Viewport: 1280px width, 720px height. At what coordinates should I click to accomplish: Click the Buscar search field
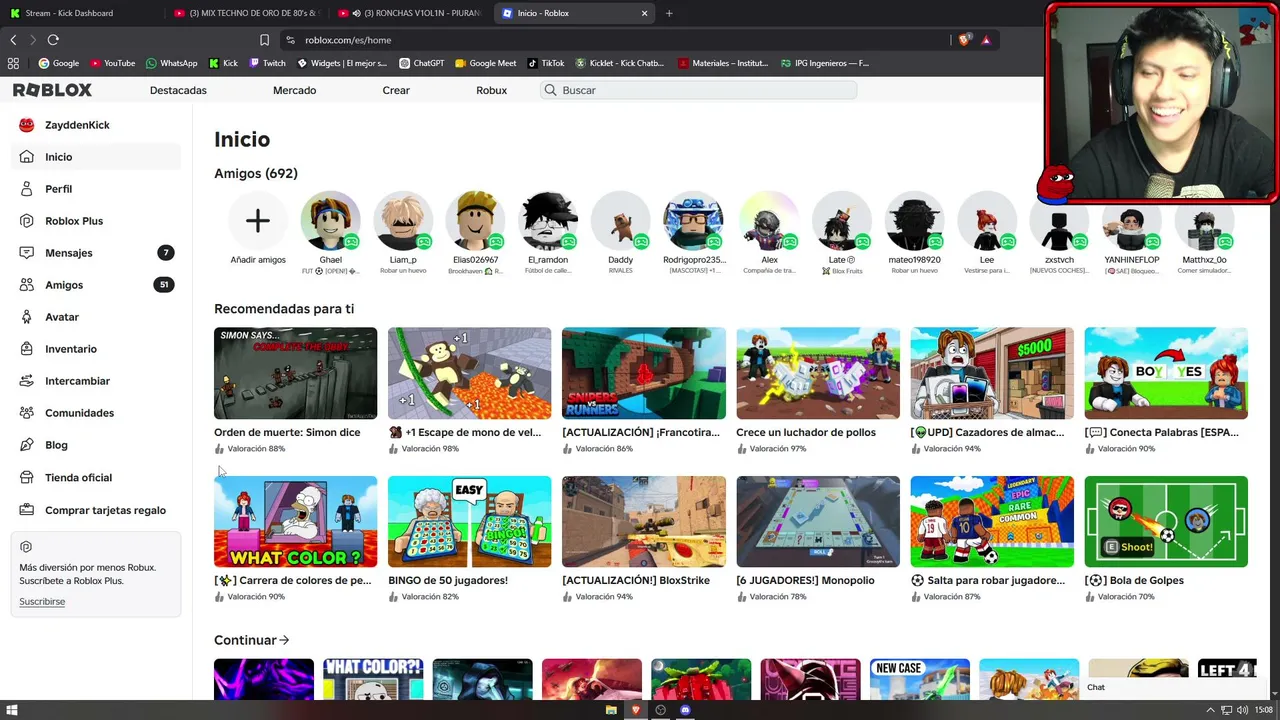(x=699, y=90)
